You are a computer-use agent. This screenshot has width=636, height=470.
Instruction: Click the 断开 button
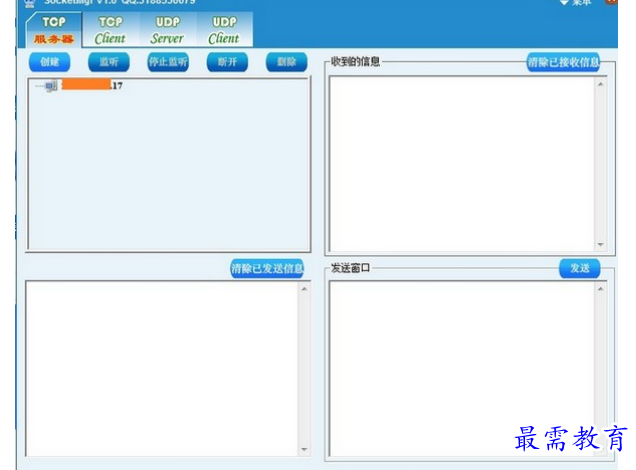coord(227,62)
